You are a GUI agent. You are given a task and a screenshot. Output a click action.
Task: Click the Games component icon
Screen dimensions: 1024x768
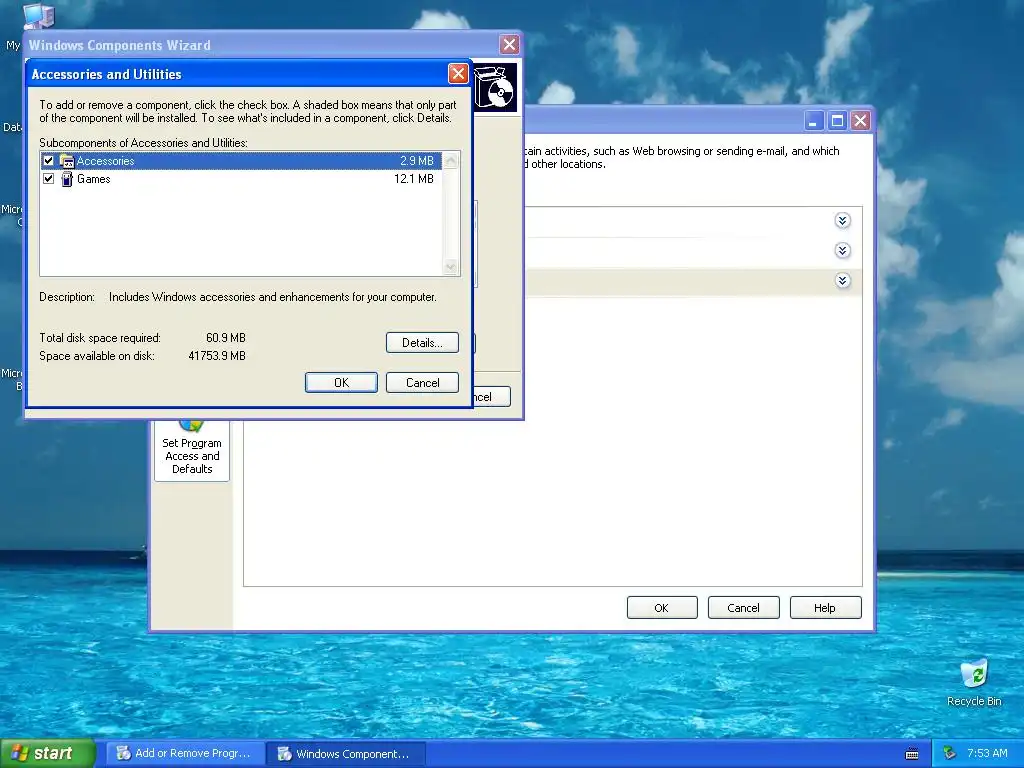pyautogui.click(x=67, y=179)
